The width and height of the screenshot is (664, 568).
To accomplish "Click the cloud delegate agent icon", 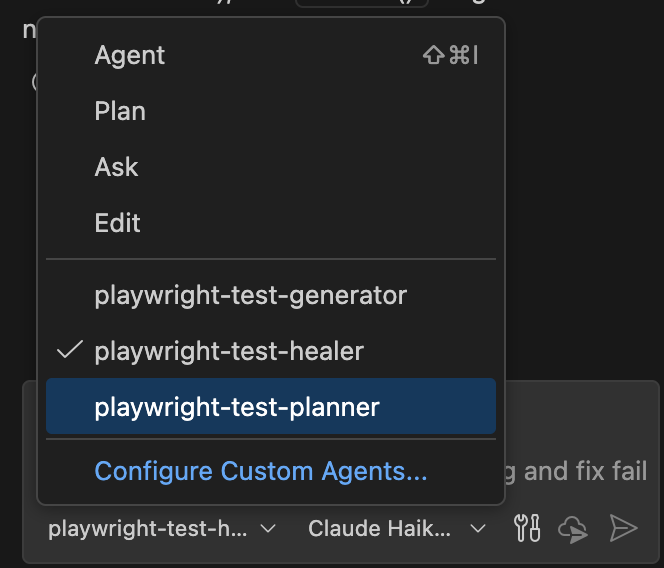I will click(574, 528).
